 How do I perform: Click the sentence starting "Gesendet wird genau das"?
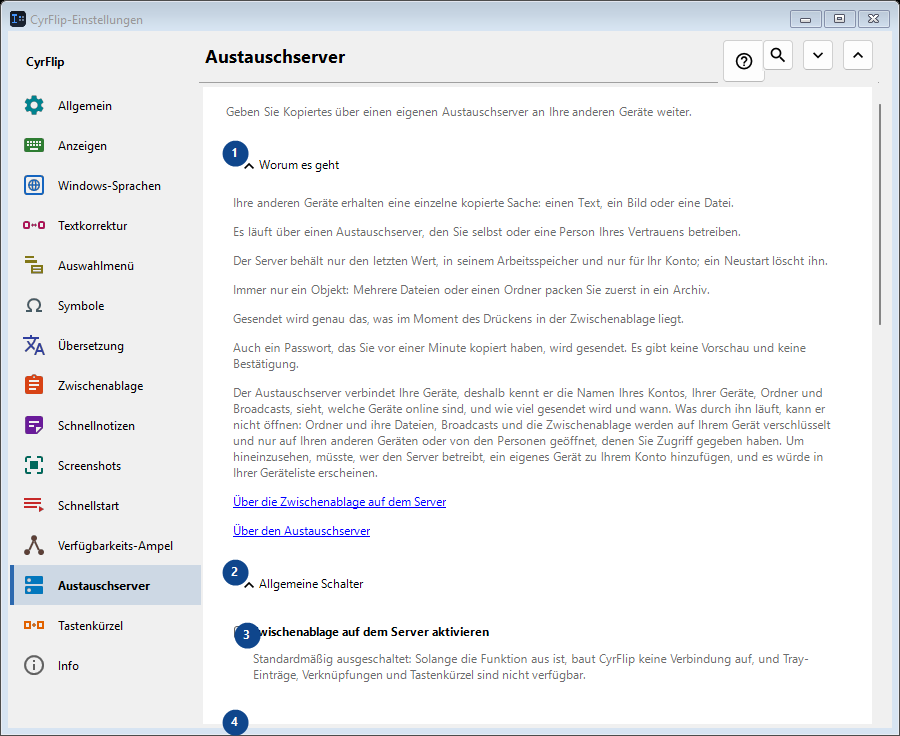tap(459, 319)
